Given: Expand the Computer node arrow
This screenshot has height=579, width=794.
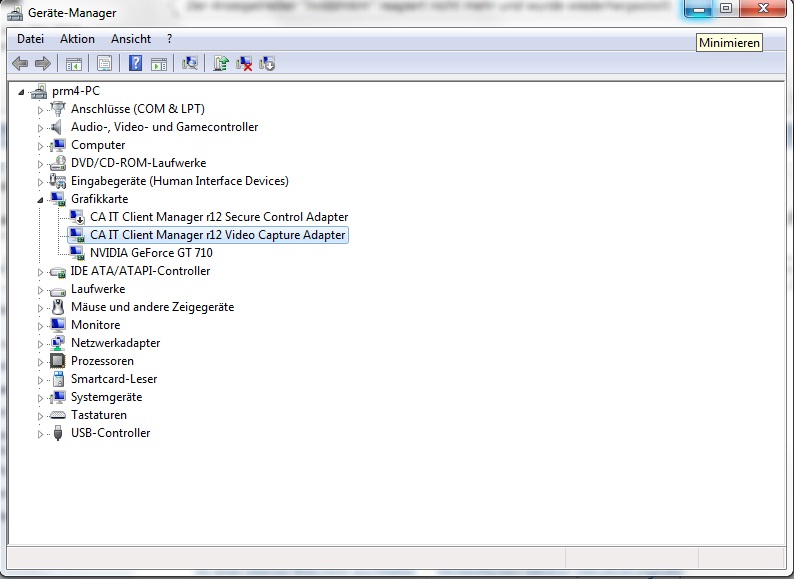Looking at the screenshot, I should click(40, 145).
